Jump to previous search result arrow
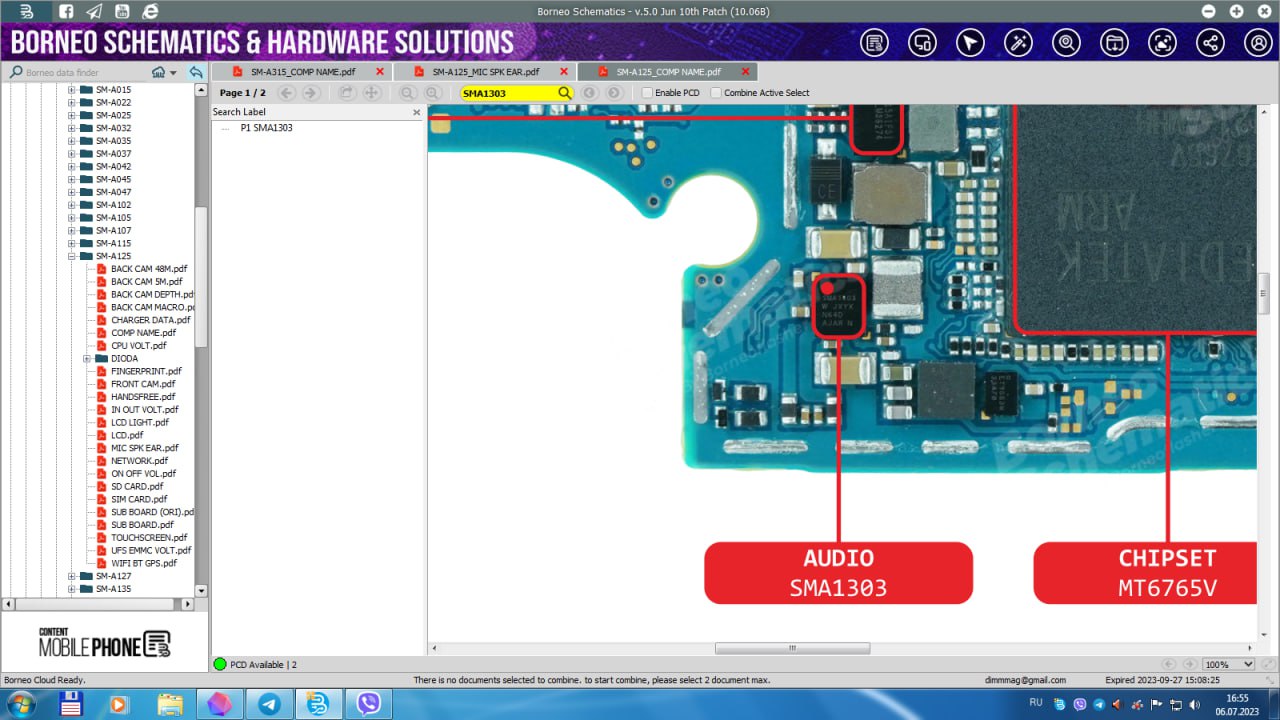 tap(590, 93)
